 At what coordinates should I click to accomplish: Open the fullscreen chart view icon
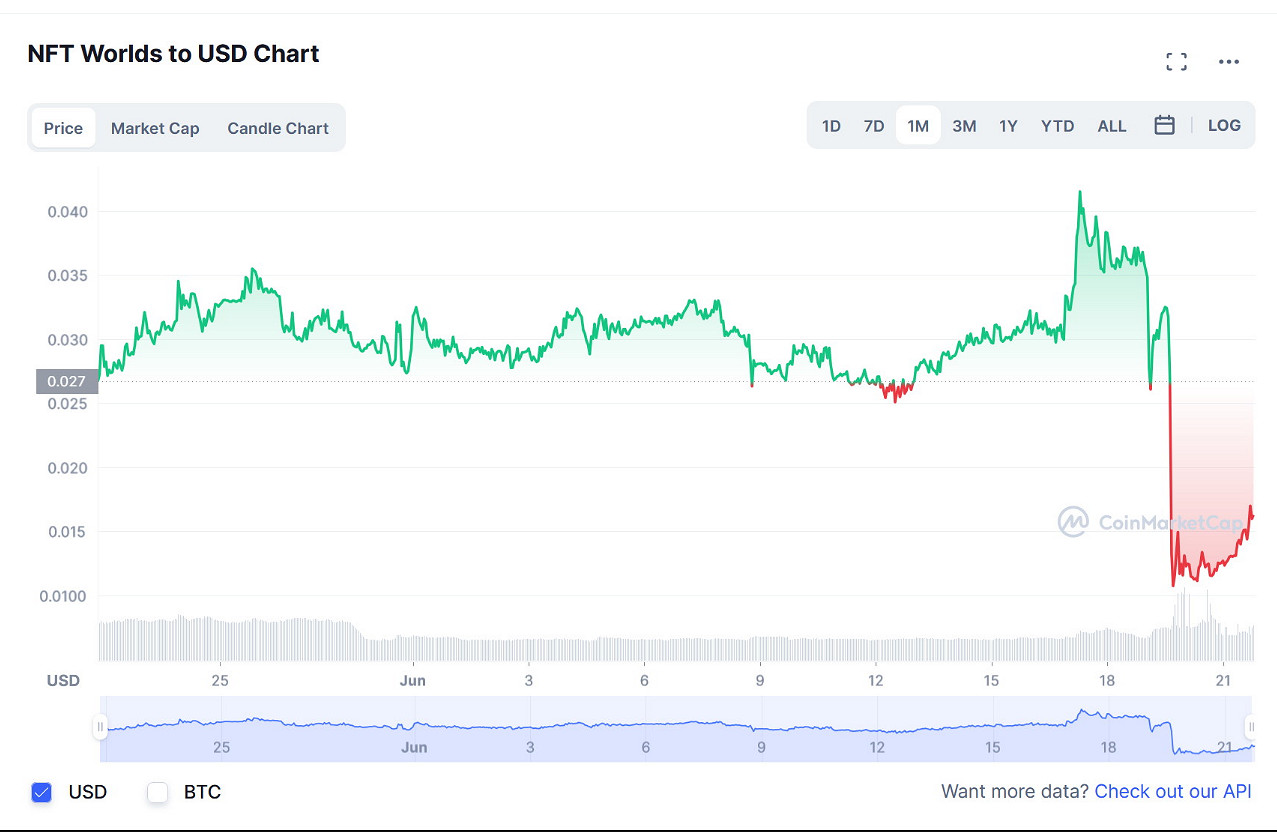pyautogui.click(x=1177, y=62)
